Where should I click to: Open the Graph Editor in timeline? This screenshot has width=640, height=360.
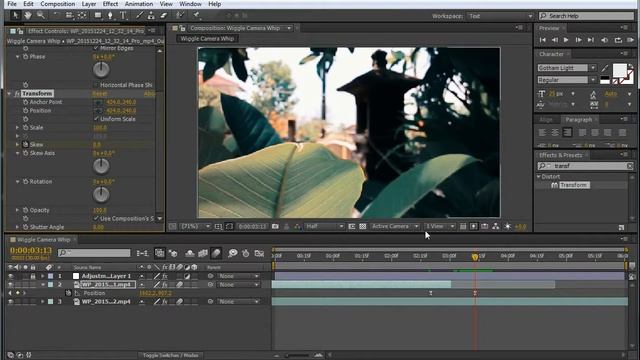pos(259,253)
